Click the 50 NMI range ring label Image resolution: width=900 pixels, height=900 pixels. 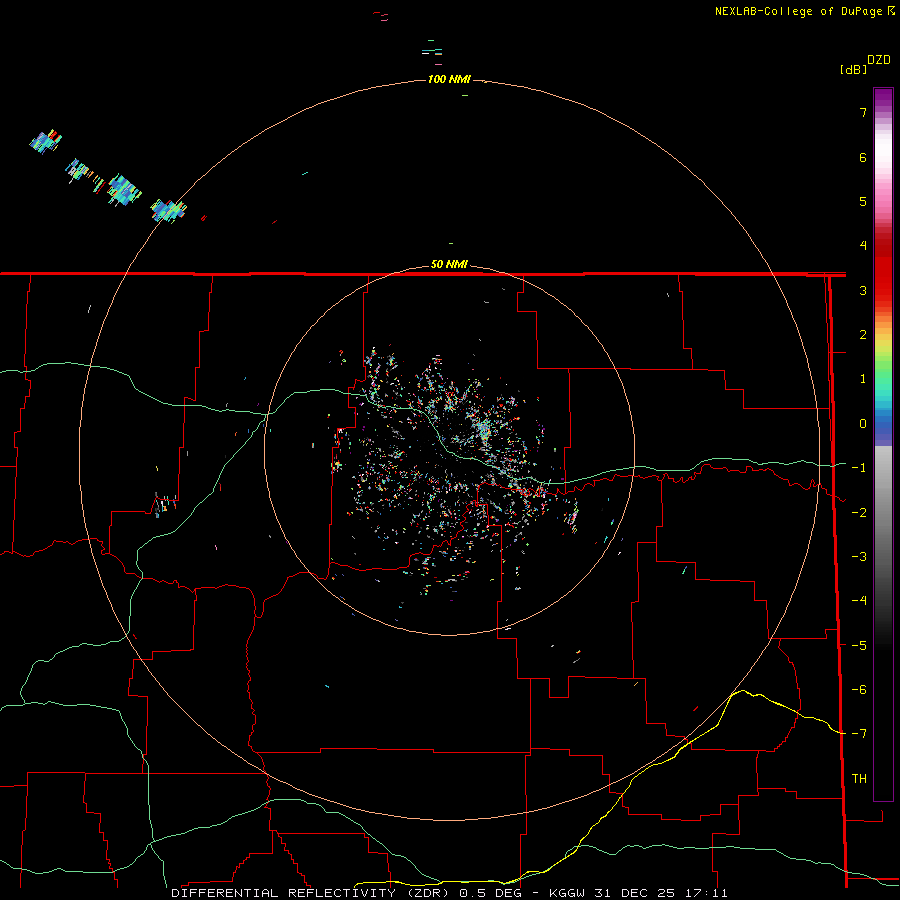tap(449, 265)
